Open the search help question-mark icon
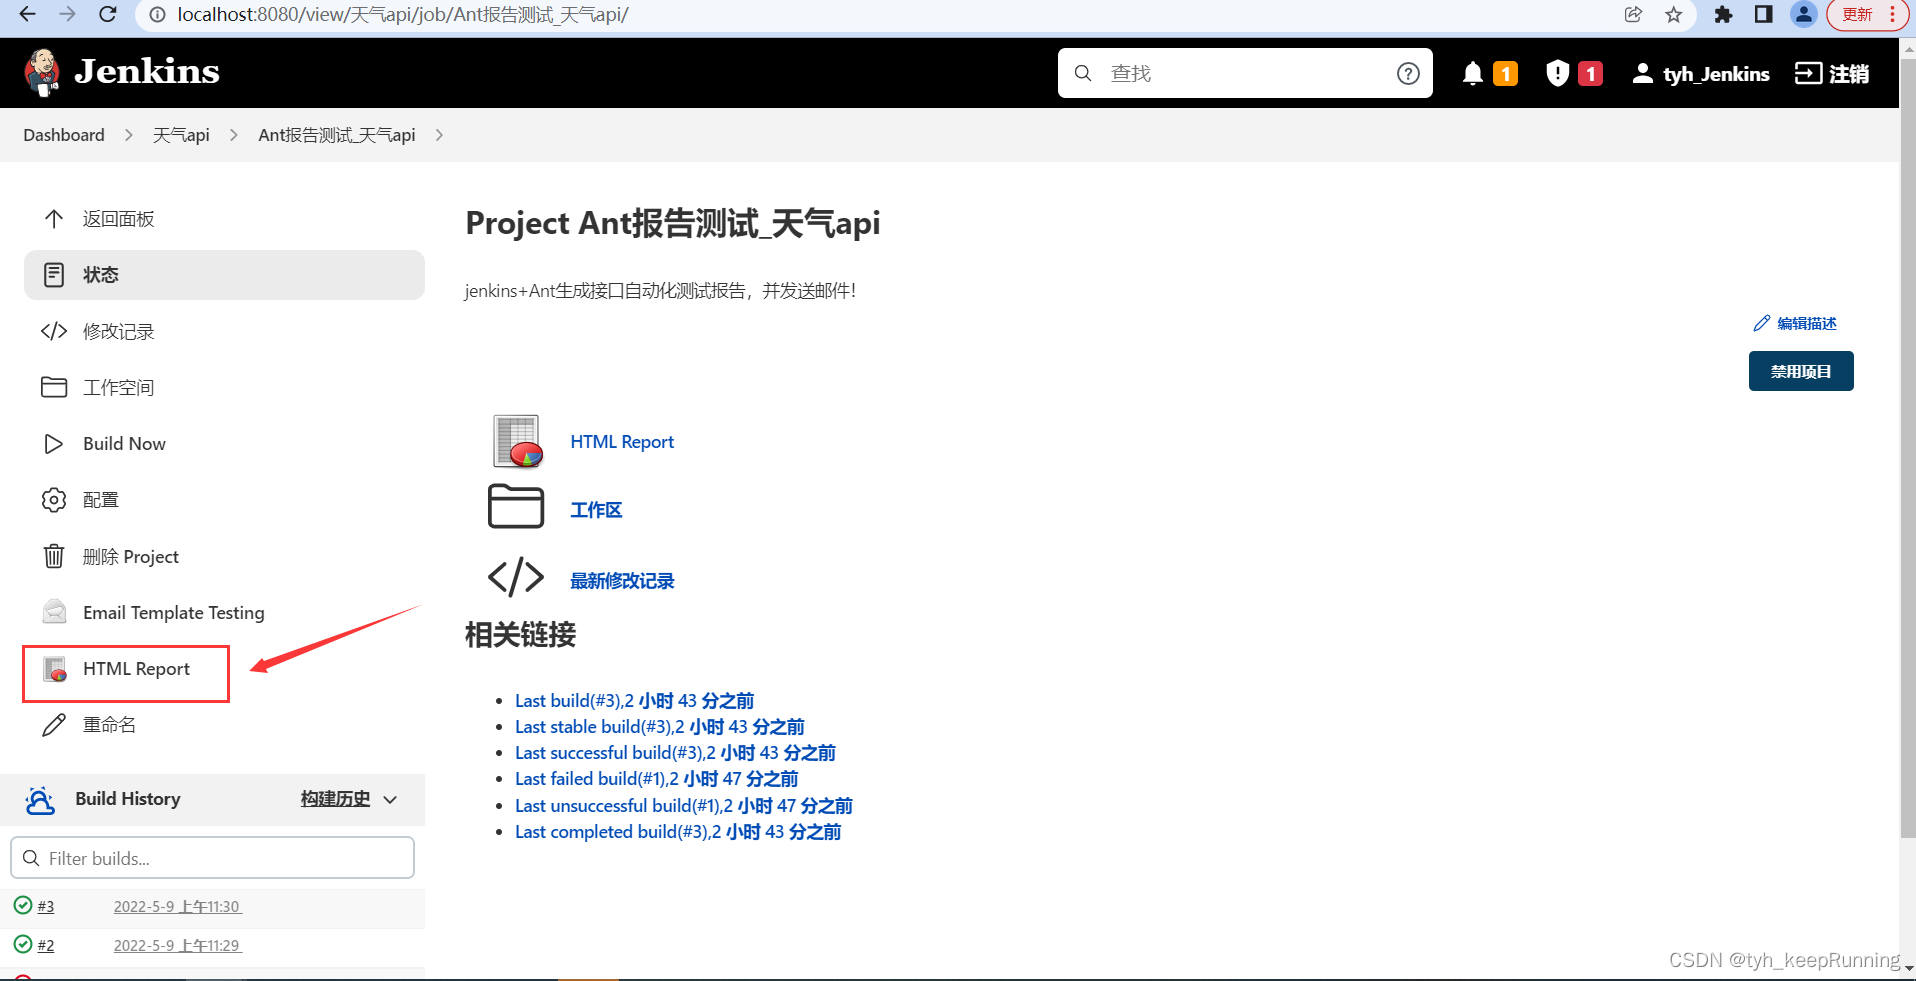1916x981 pixels. pyautogui.click(x=1408, y=73)
